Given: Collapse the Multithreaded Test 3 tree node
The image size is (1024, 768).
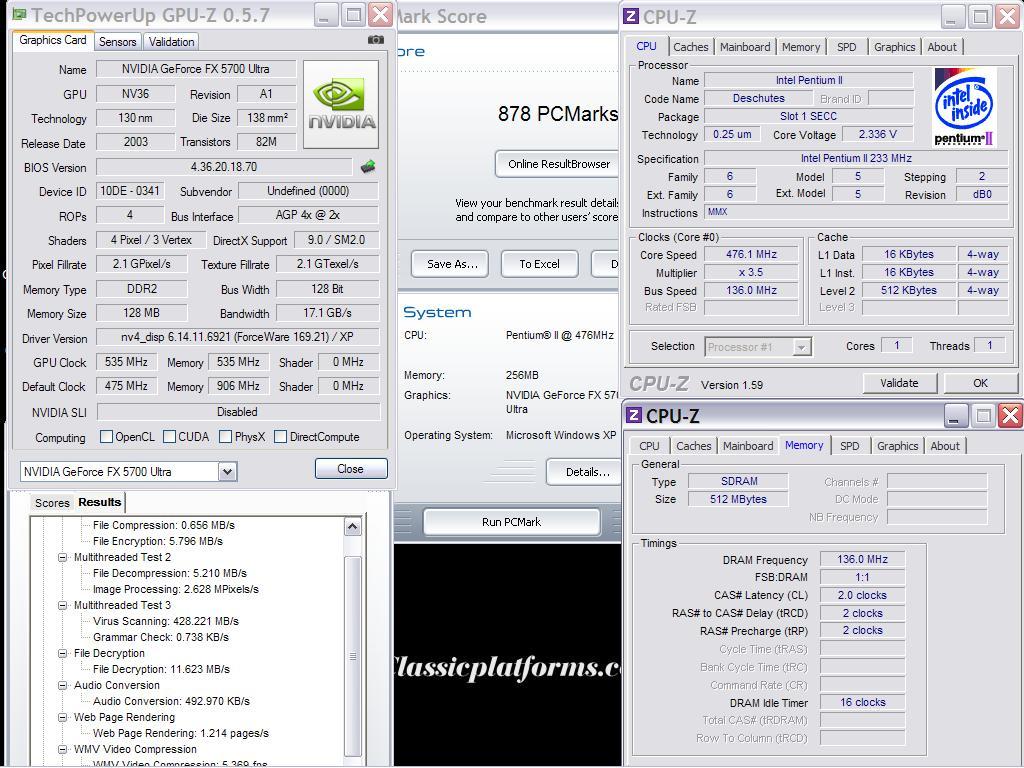Looking at the screenshot, I should (x=63, y=605).
